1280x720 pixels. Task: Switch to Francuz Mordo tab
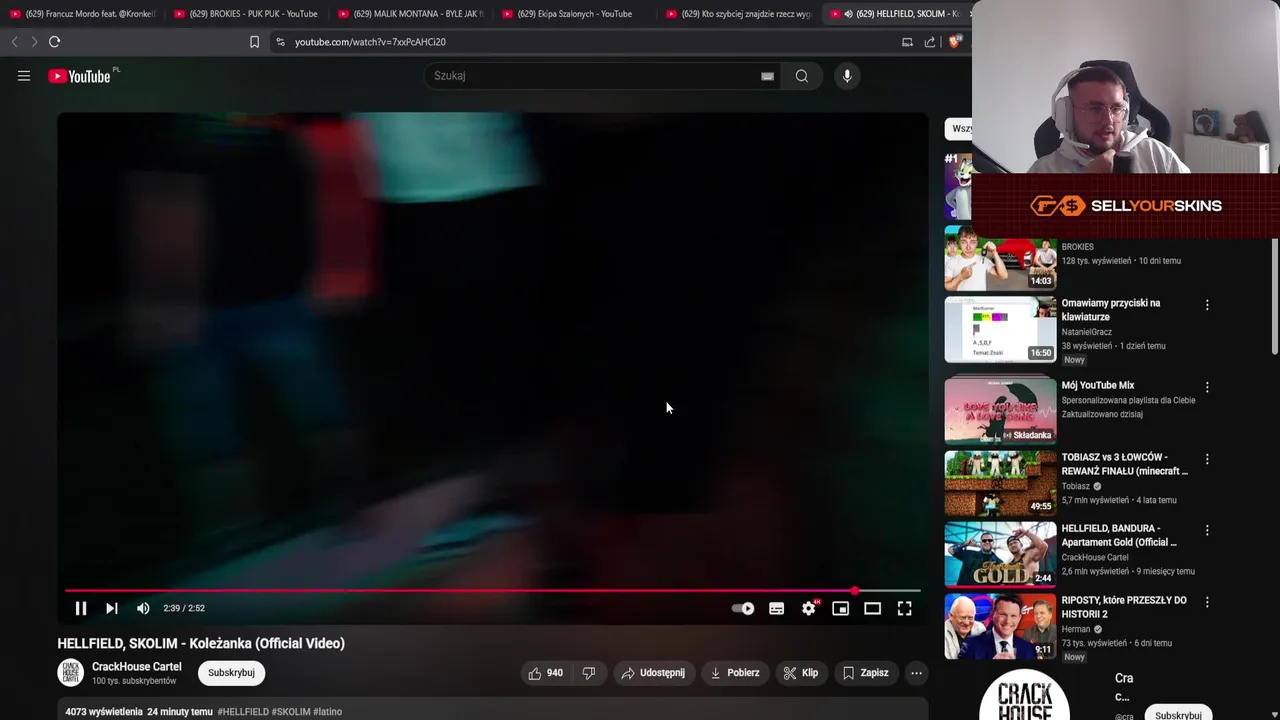[82, 14]
